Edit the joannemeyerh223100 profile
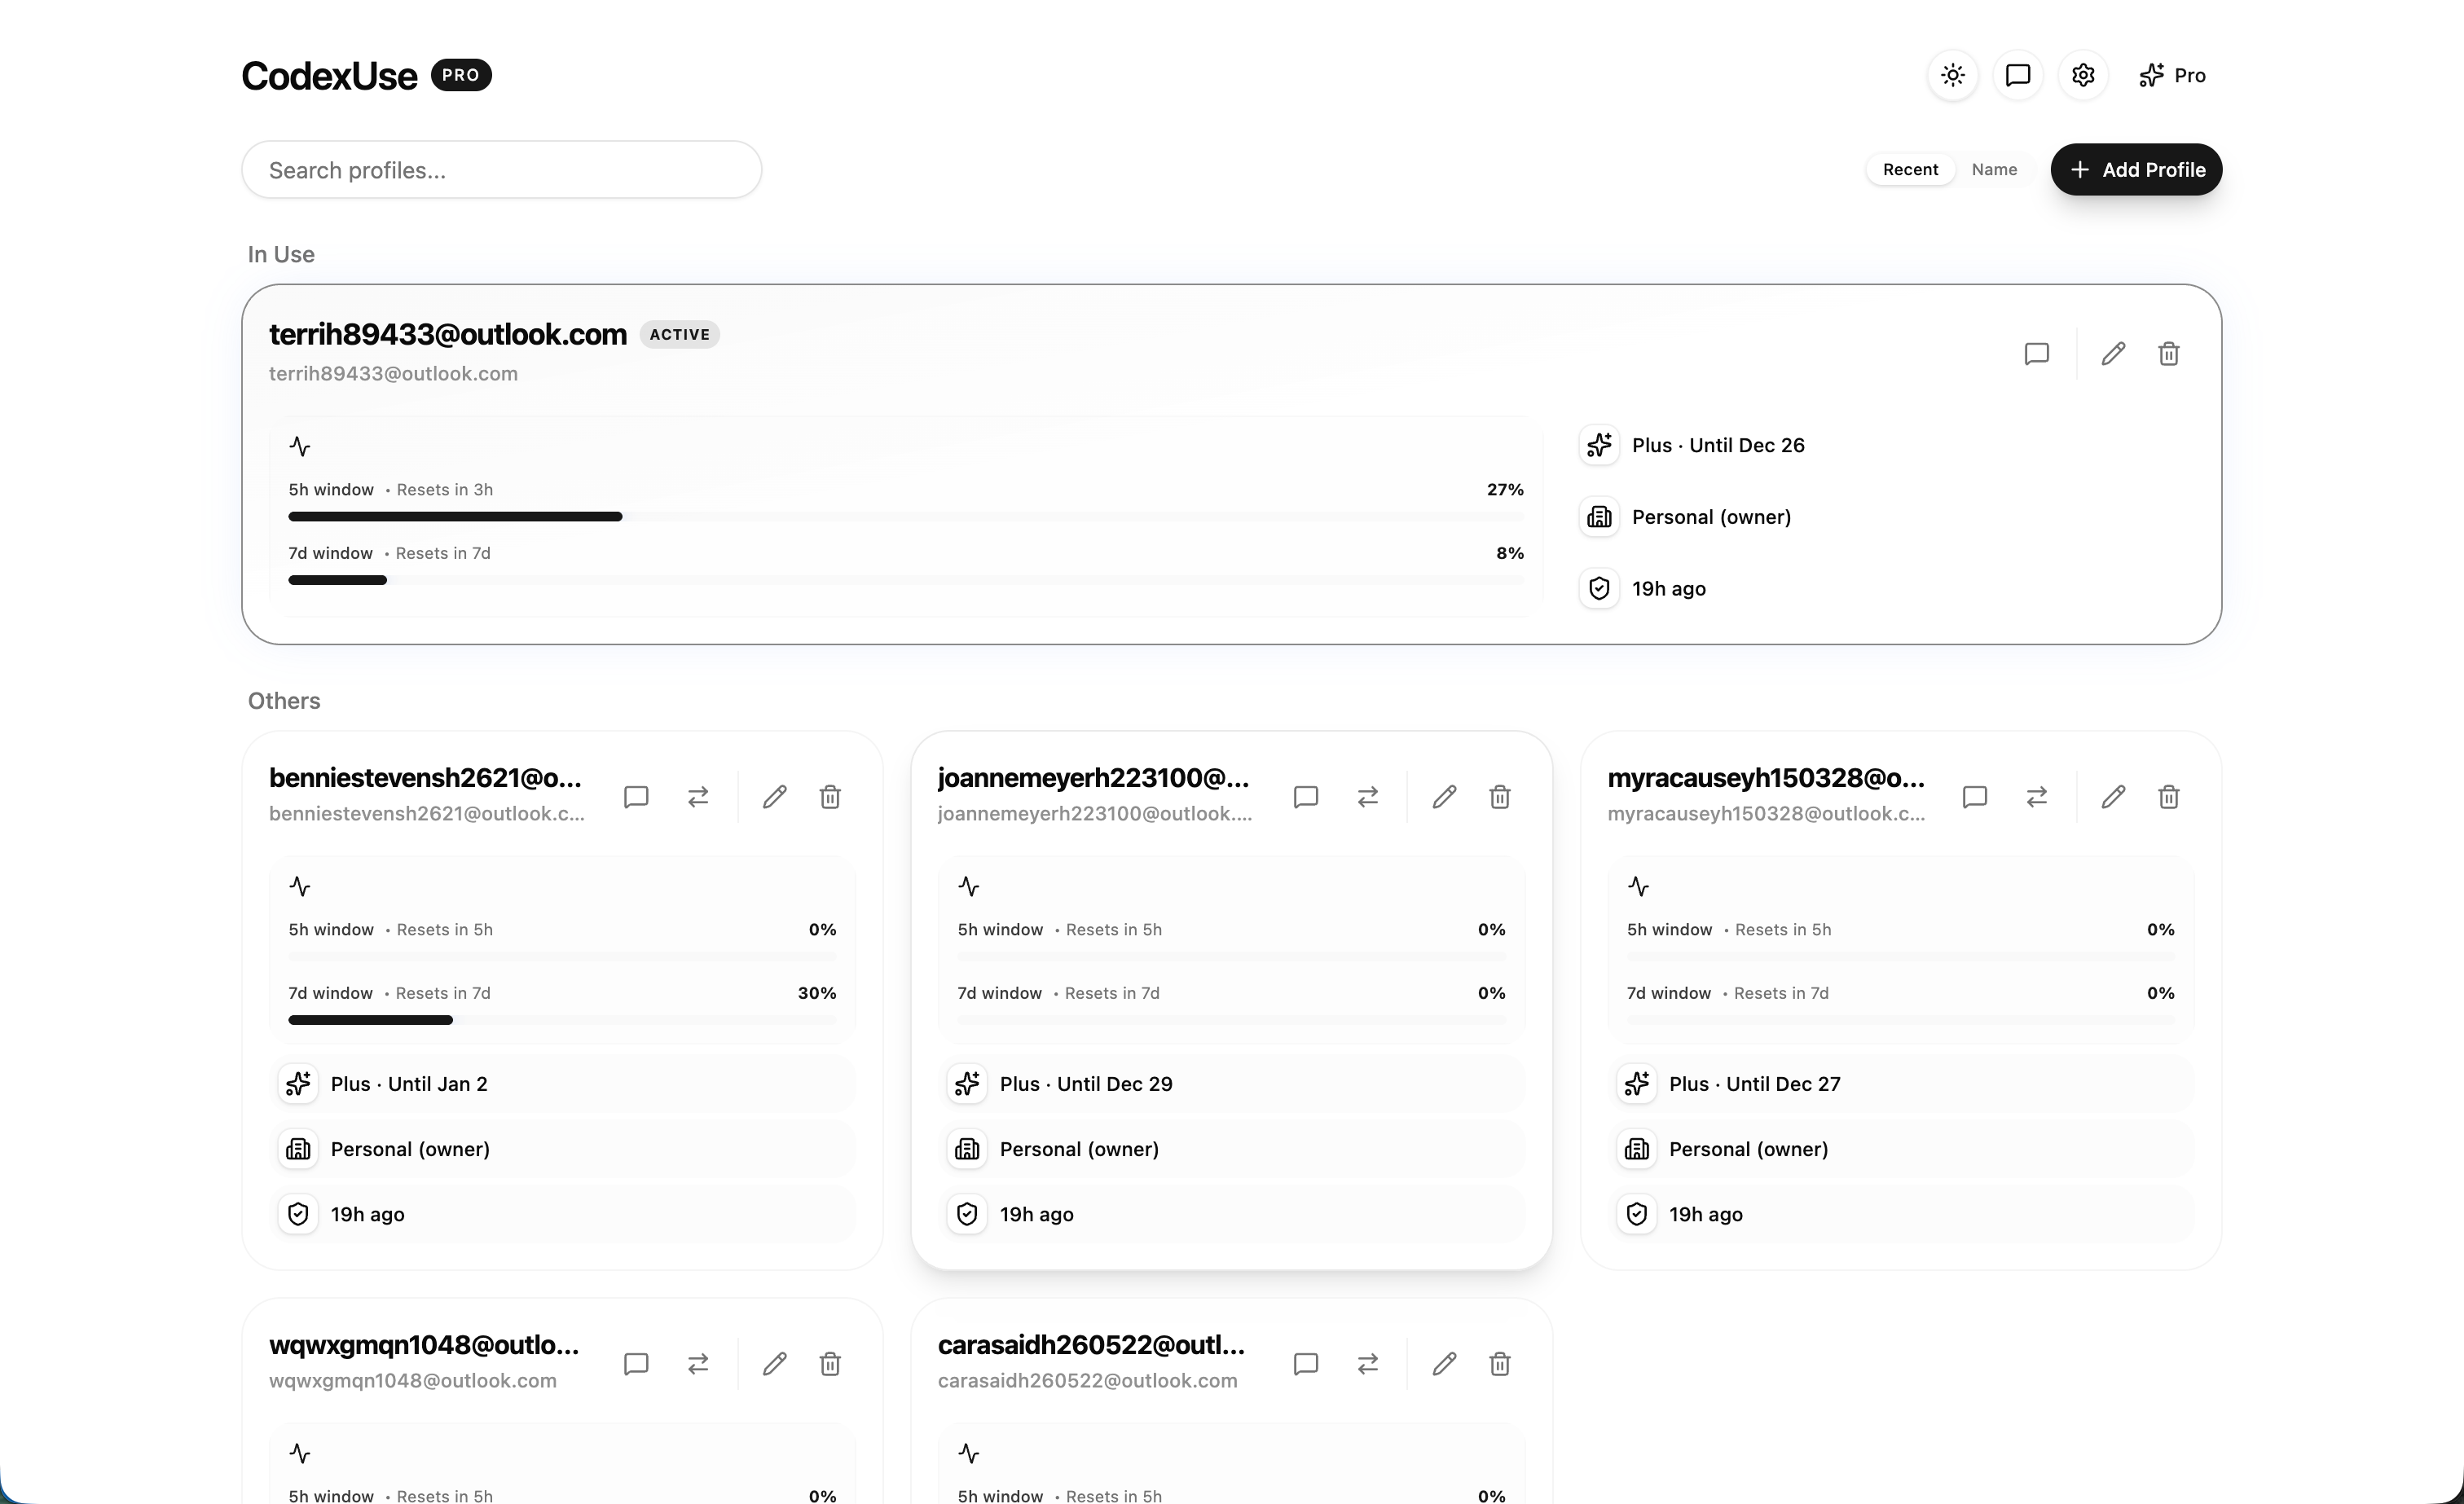Image resolution: width=2464 pixels, height=1504 pixels. click(1443, 797)
